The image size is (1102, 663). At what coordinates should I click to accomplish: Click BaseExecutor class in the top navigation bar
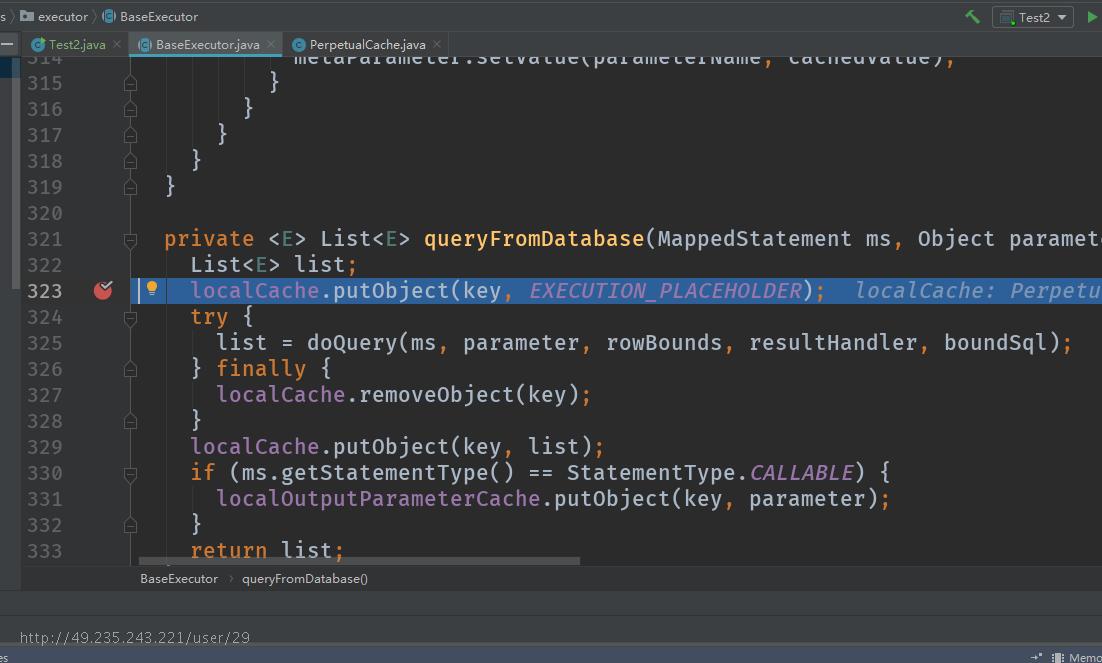click(x=150, y=16)
